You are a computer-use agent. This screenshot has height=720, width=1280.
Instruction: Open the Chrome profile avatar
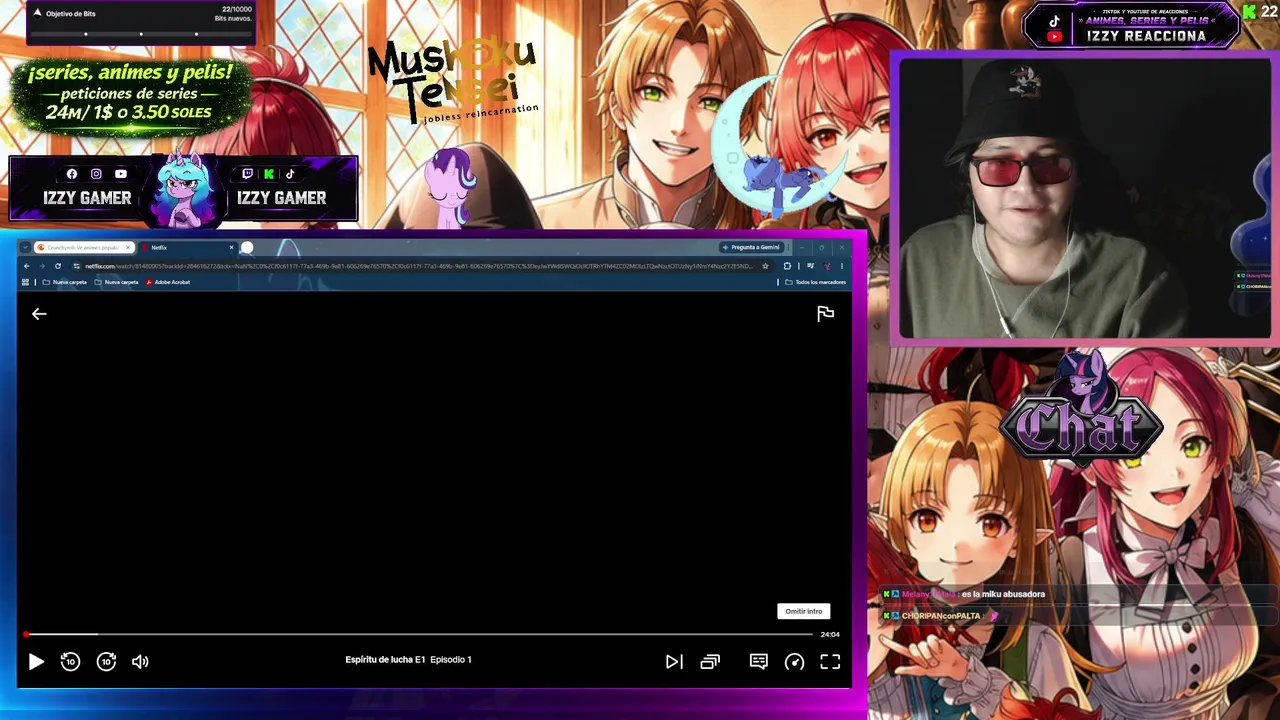[826, 266]
